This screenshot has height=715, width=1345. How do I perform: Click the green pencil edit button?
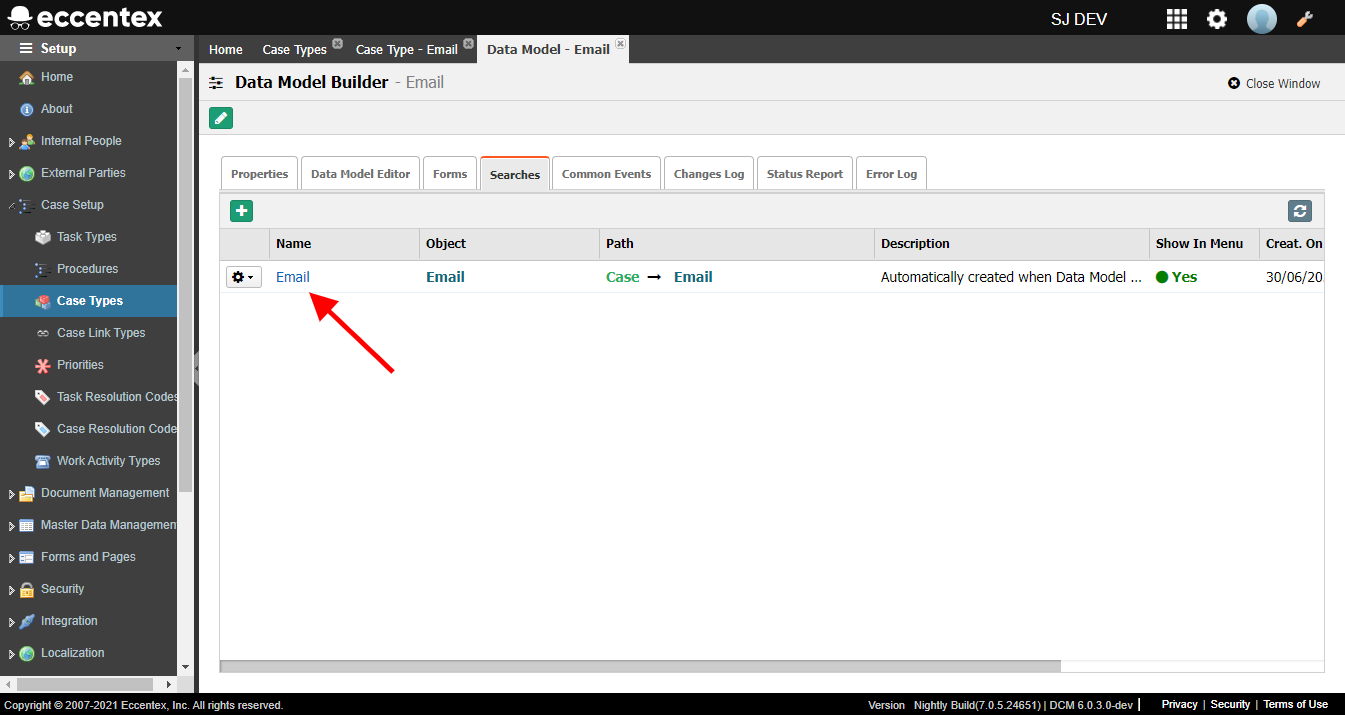pos(221,118)
